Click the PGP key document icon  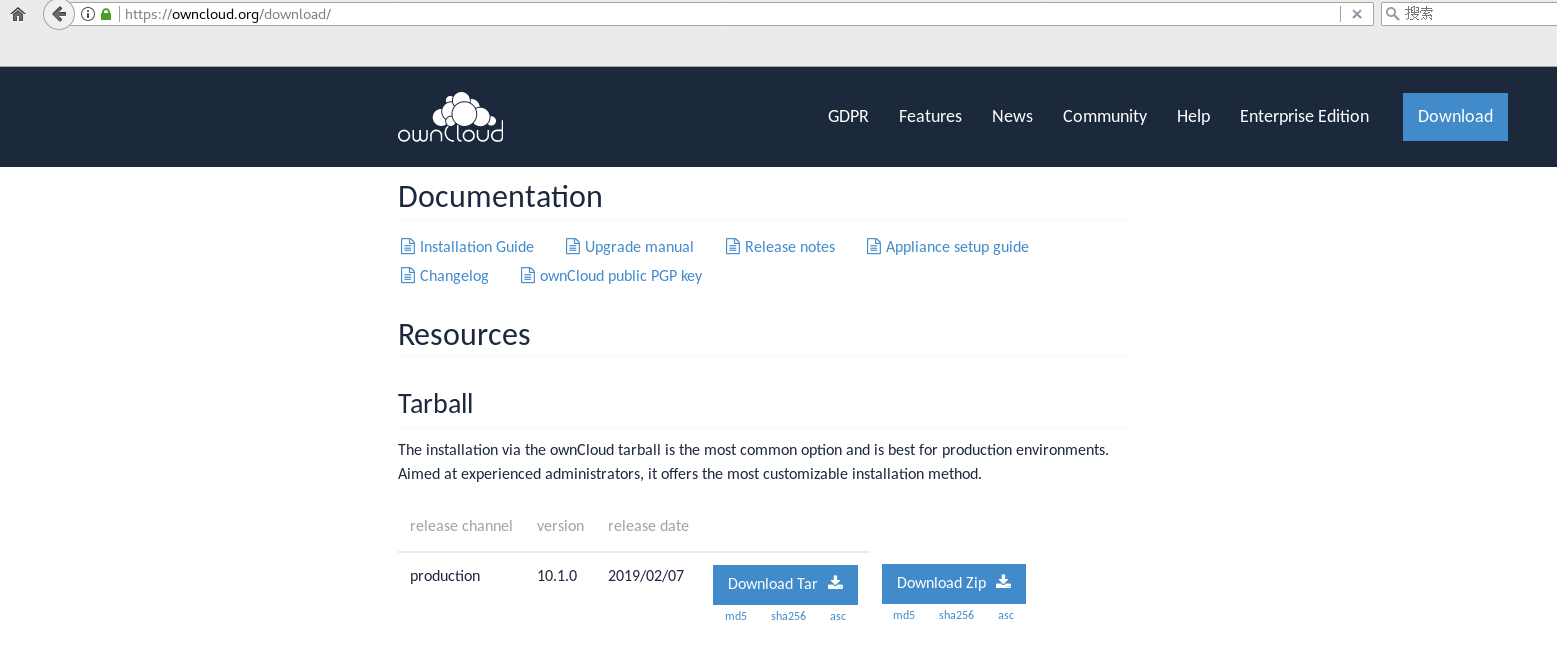tap(527, 276)
